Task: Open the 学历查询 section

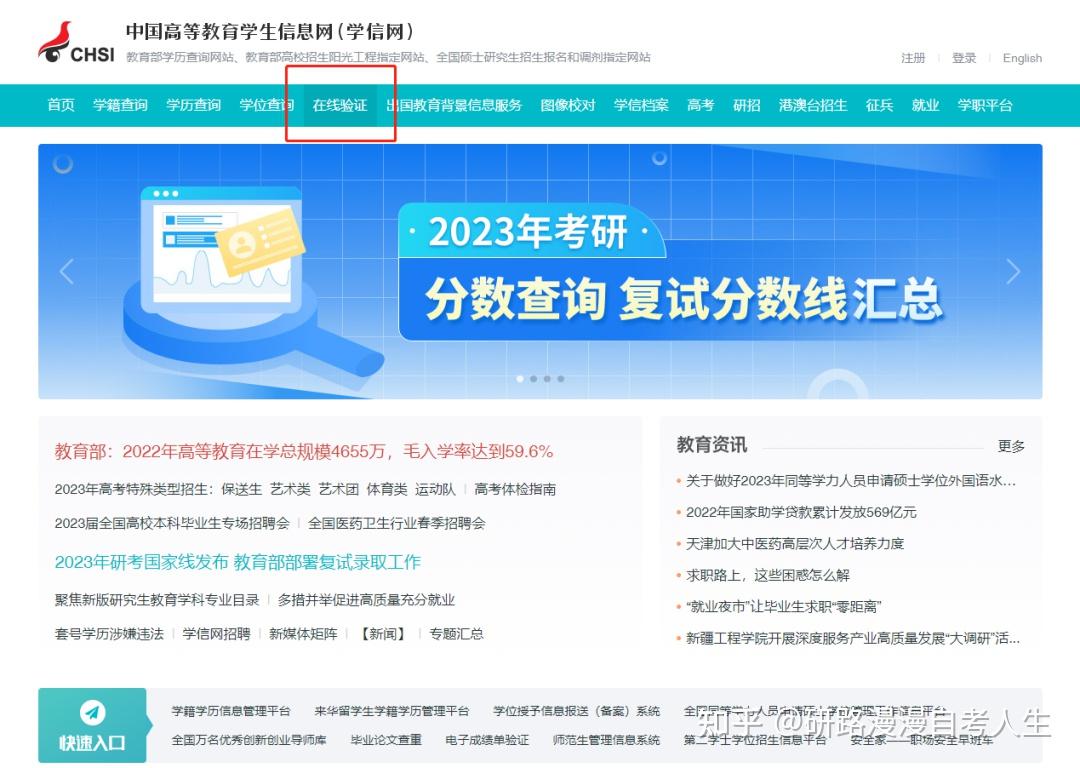Action: click(x=192, y=105)
